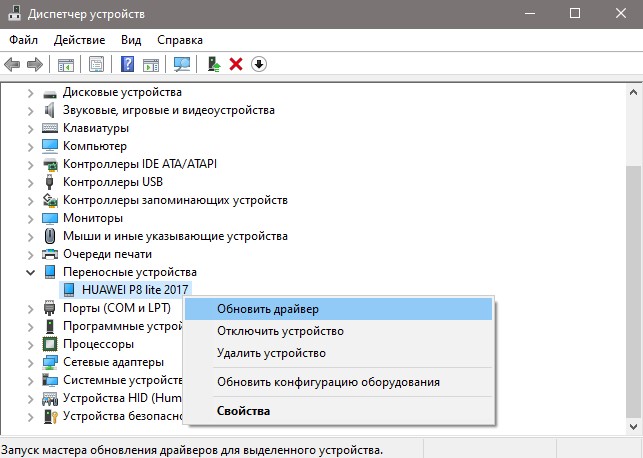This screenshot has height=458, width=643.
Task: Click the blue Help question-mark icon
Action: click(x=128, y=64)
